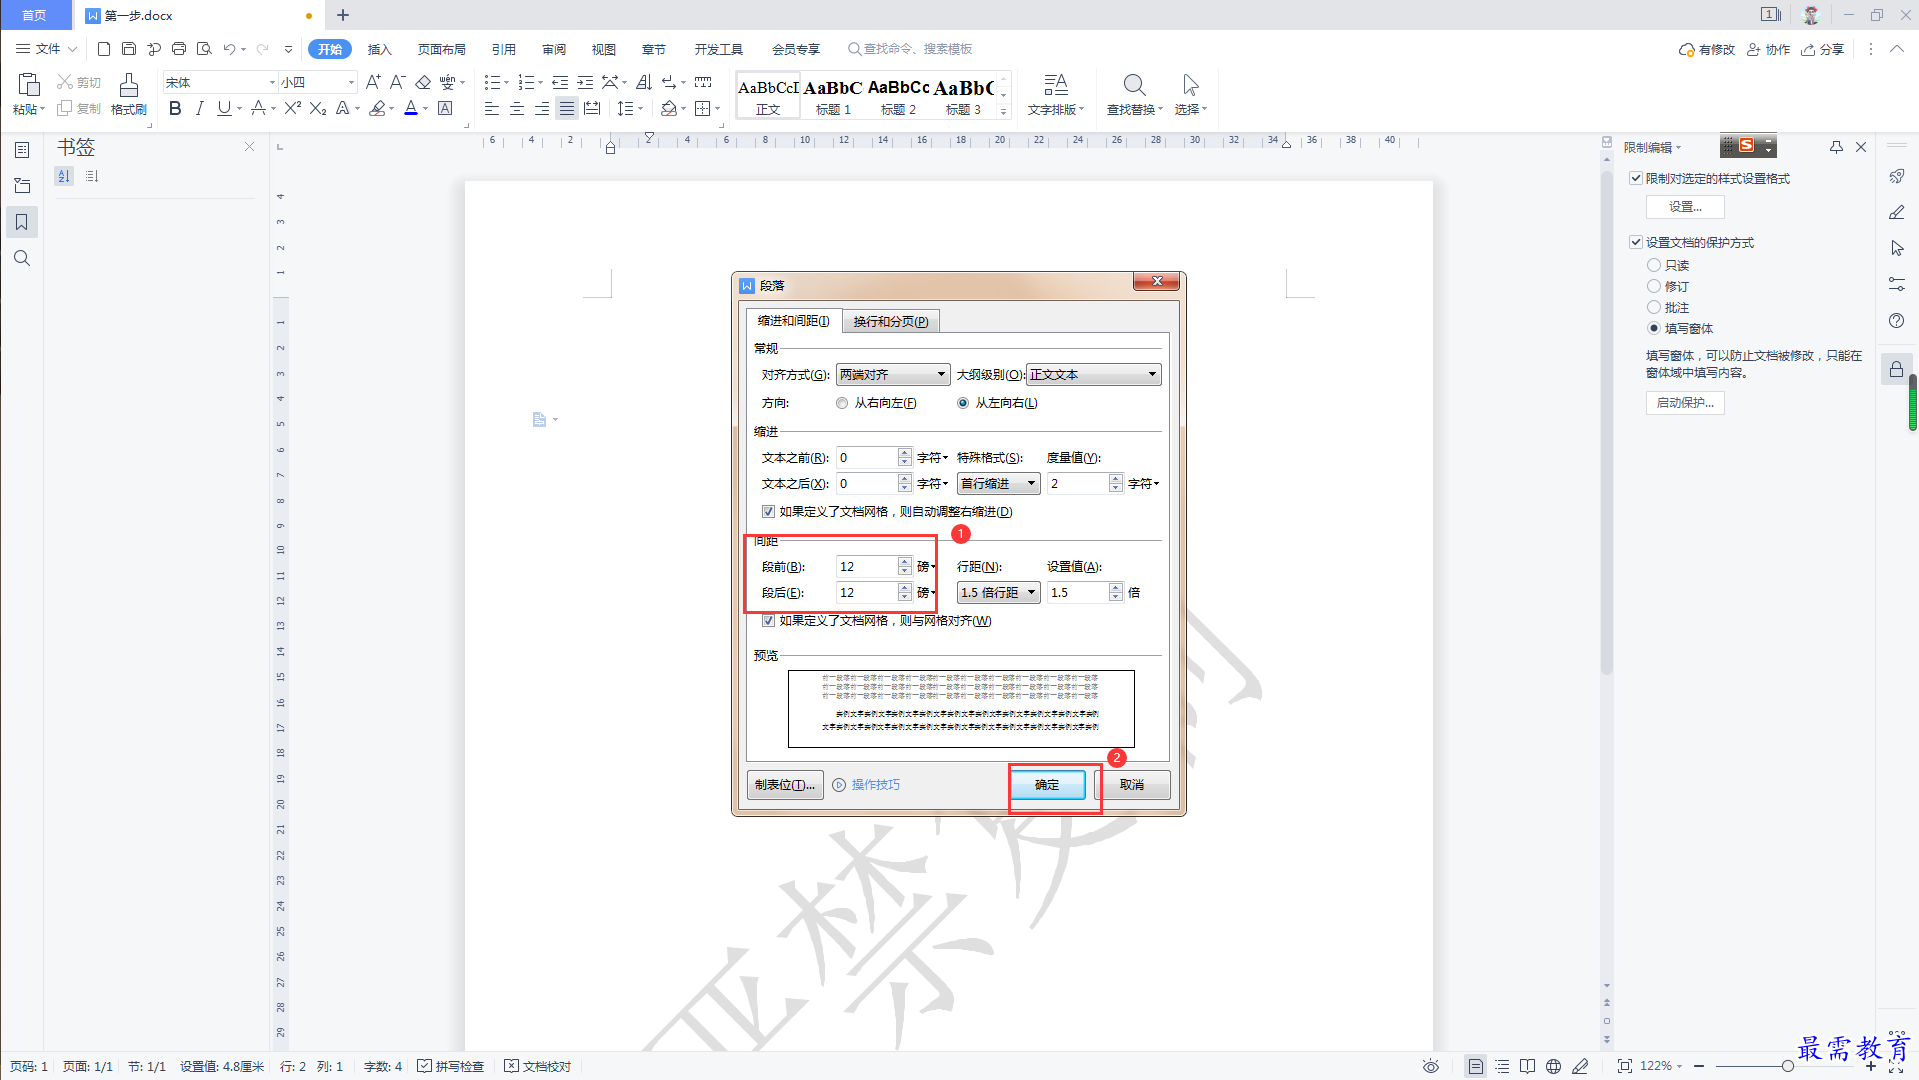Open the Tabs settings button
The image size is (1919, 1080).
pos(785,785)
